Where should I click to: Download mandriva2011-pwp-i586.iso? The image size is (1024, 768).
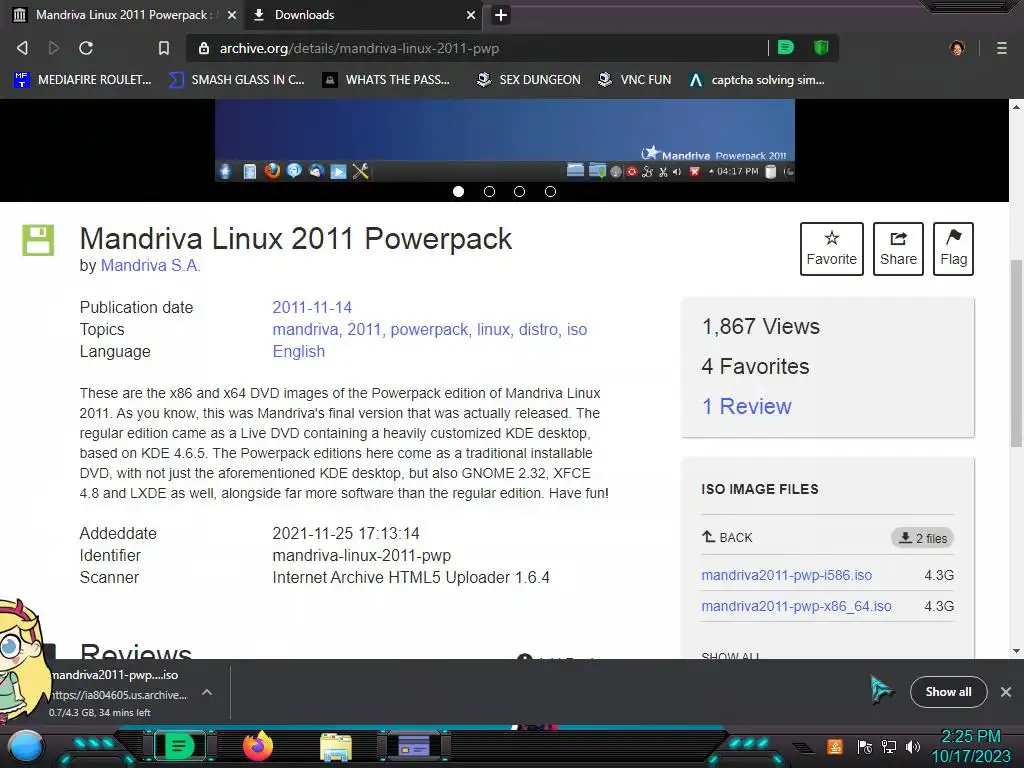point(786,575)
